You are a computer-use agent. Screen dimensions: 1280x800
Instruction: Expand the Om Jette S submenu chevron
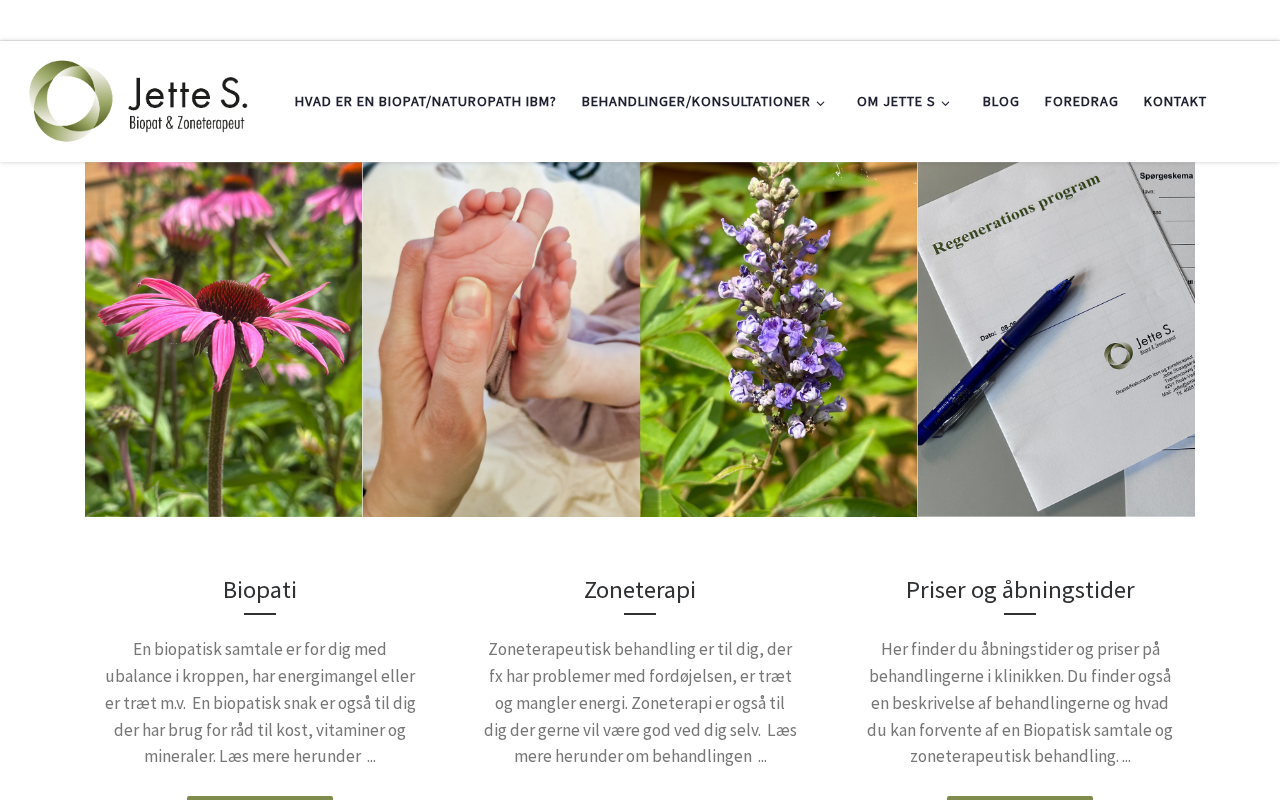[x=946, y=103]
